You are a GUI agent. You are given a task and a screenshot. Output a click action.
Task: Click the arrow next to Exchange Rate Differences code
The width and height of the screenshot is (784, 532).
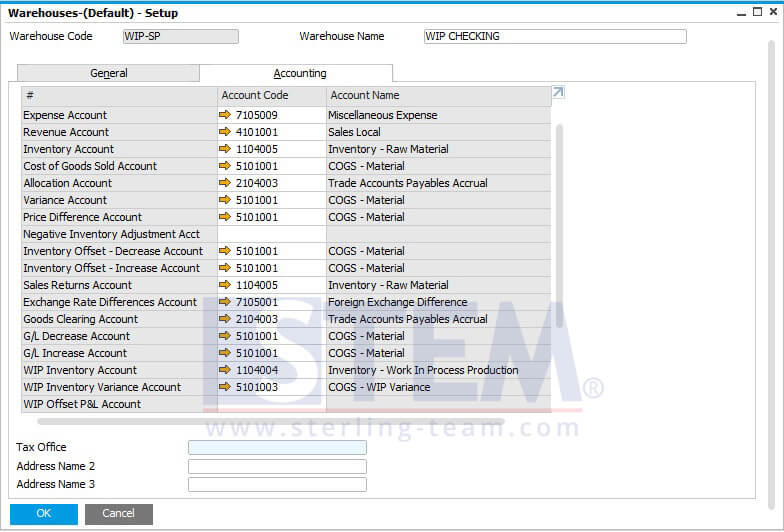click(224, 302)
